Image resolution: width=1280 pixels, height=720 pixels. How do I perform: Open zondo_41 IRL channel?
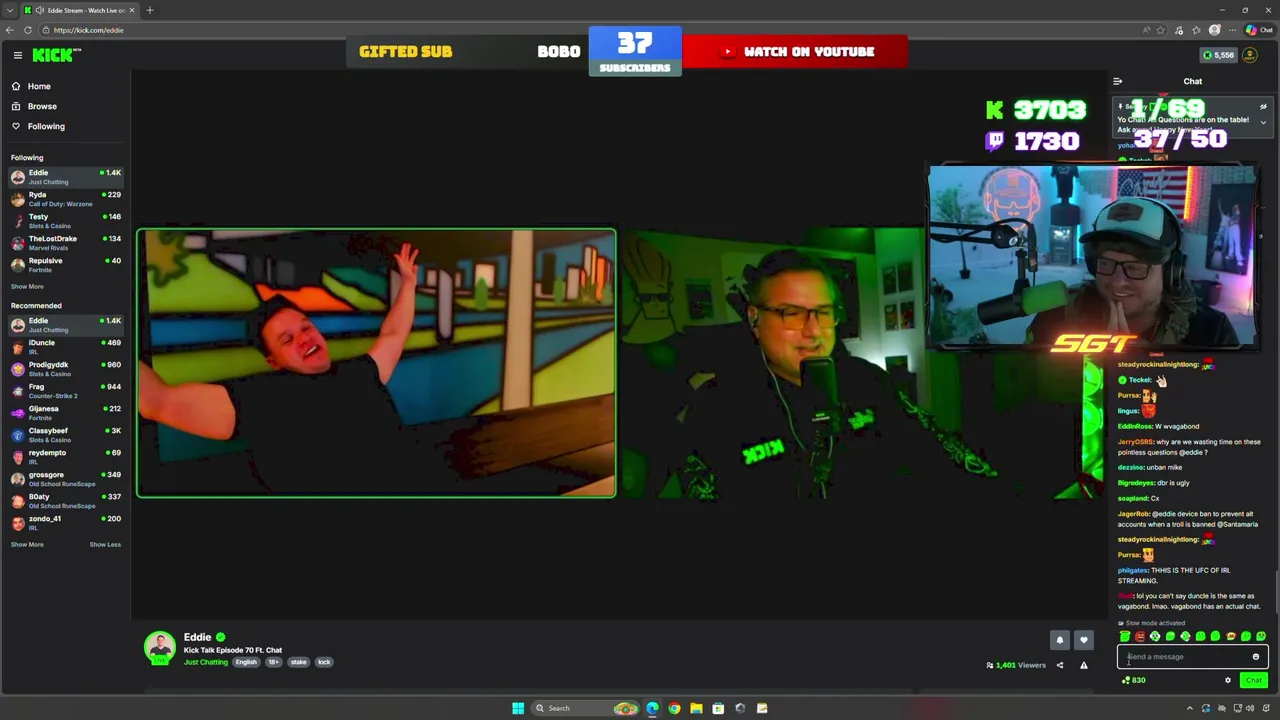point(65,523)
